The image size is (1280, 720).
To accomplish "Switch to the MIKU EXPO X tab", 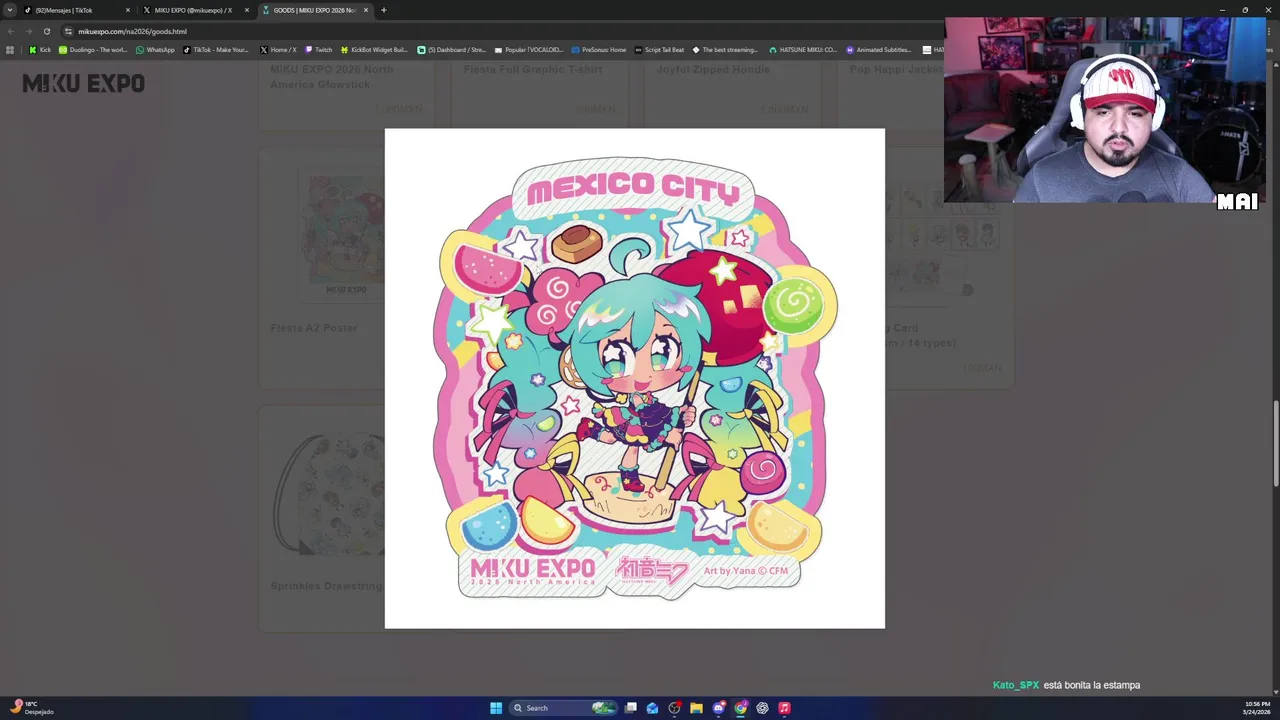I will [x=197, y=10].
